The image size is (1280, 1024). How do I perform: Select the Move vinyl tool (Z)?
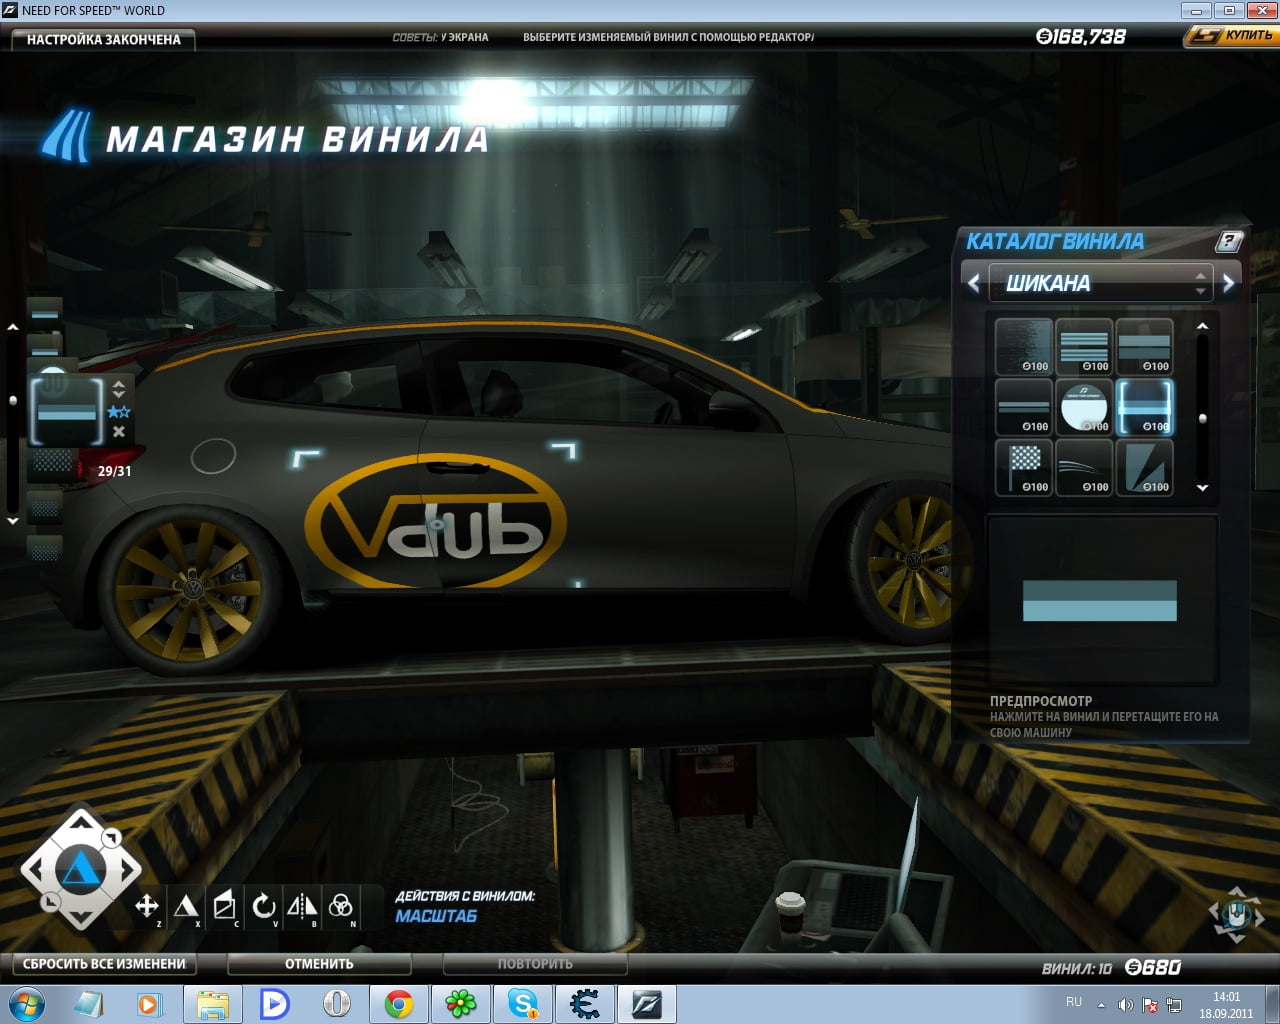pyautogui.click(x=147, y=906)
